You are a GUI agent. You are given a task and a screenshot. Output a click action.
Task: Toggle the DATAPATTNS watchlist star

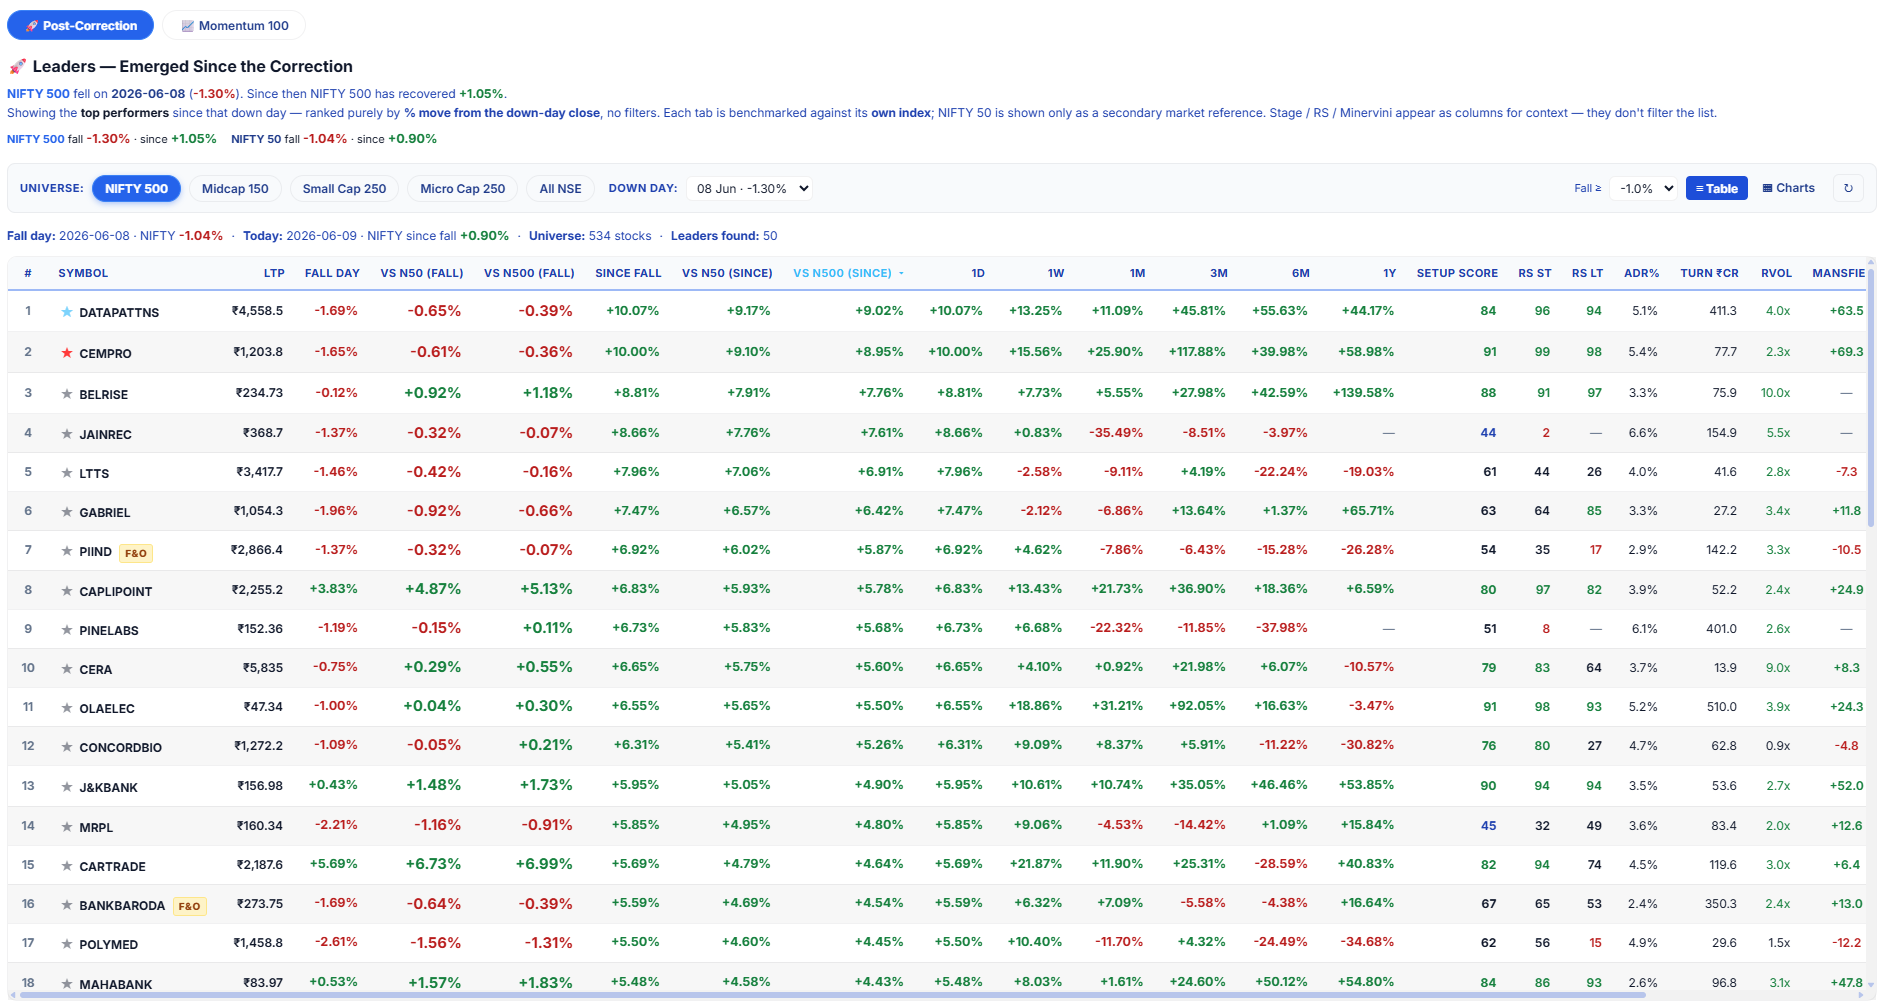click(67, 312)
